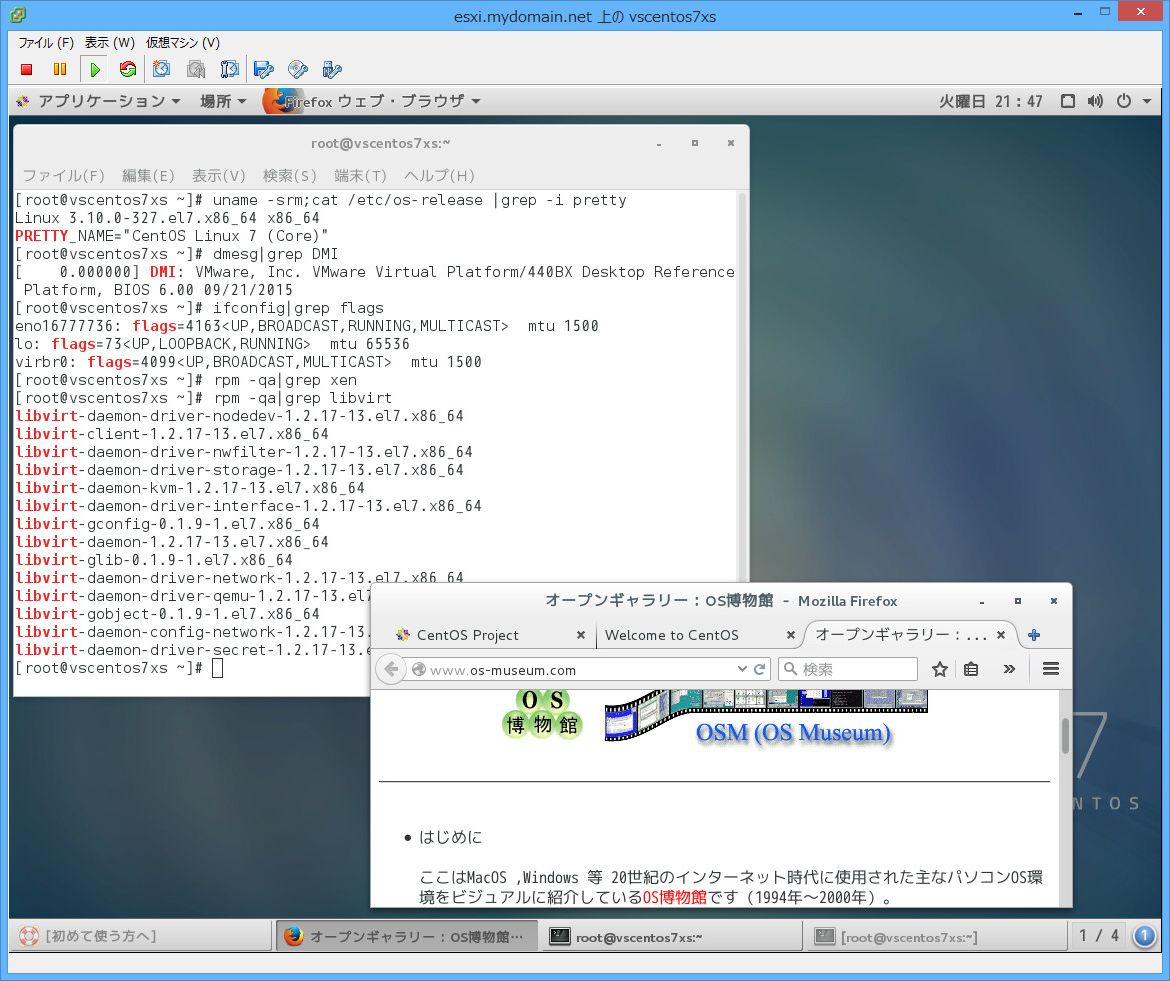
Task: Open terminal ファイル(F) menu
Action: coord(63,175)
